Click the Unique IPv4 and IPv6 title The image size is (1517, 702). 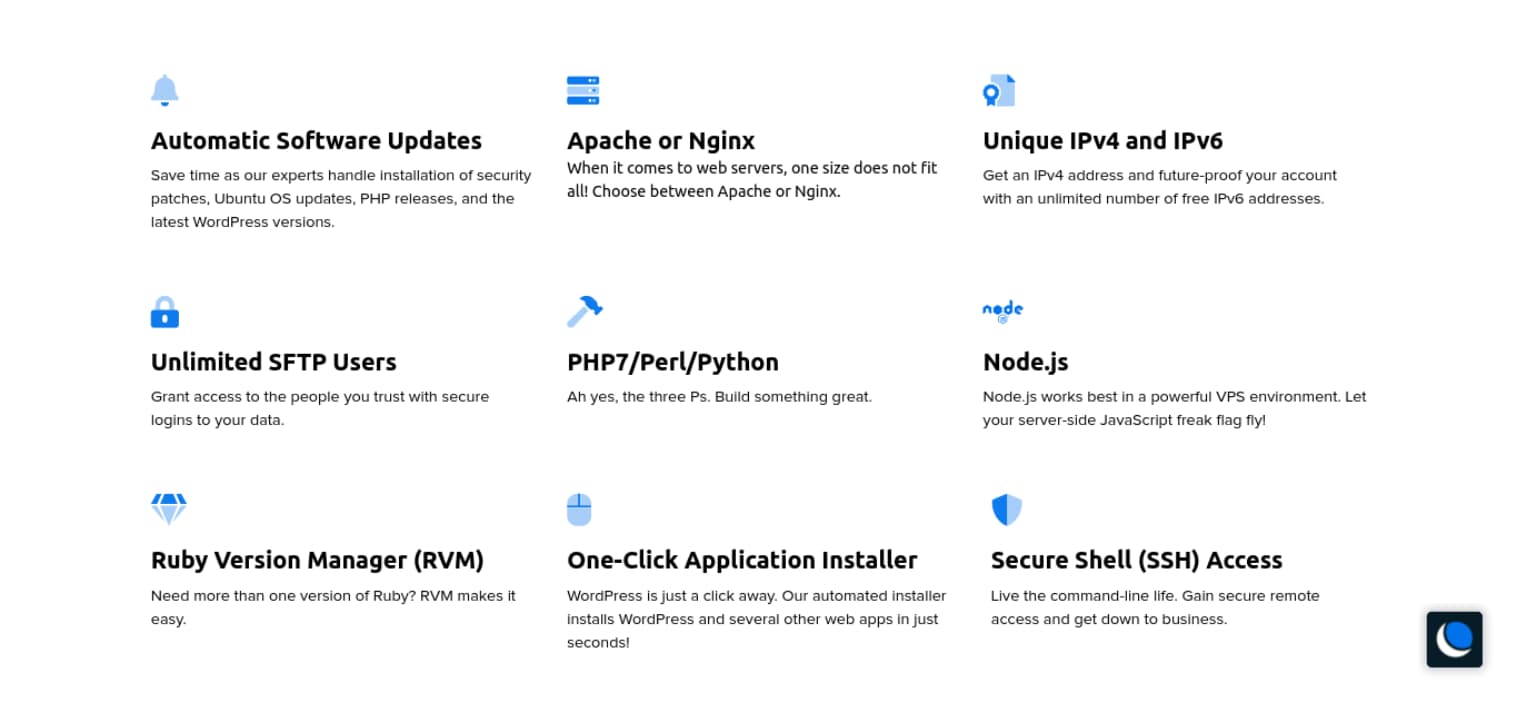click(1103, 140)
